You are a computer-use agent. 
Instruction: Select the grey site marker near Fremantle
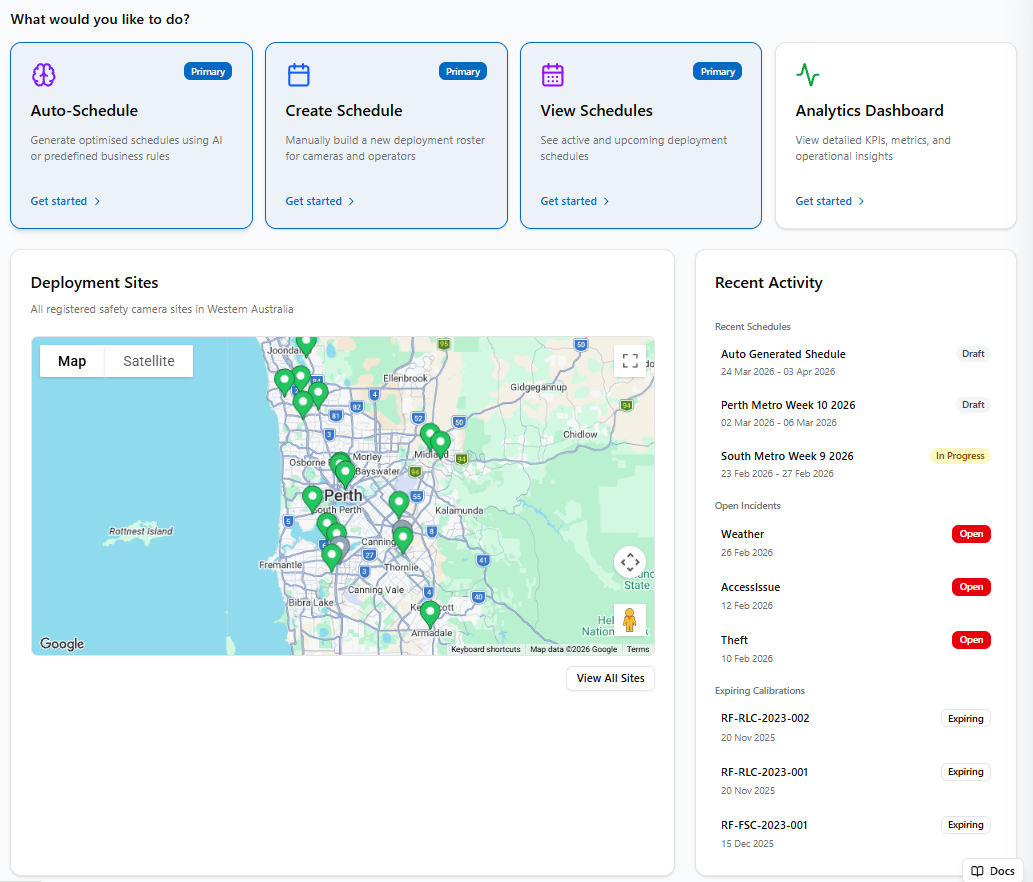[339, 548]
